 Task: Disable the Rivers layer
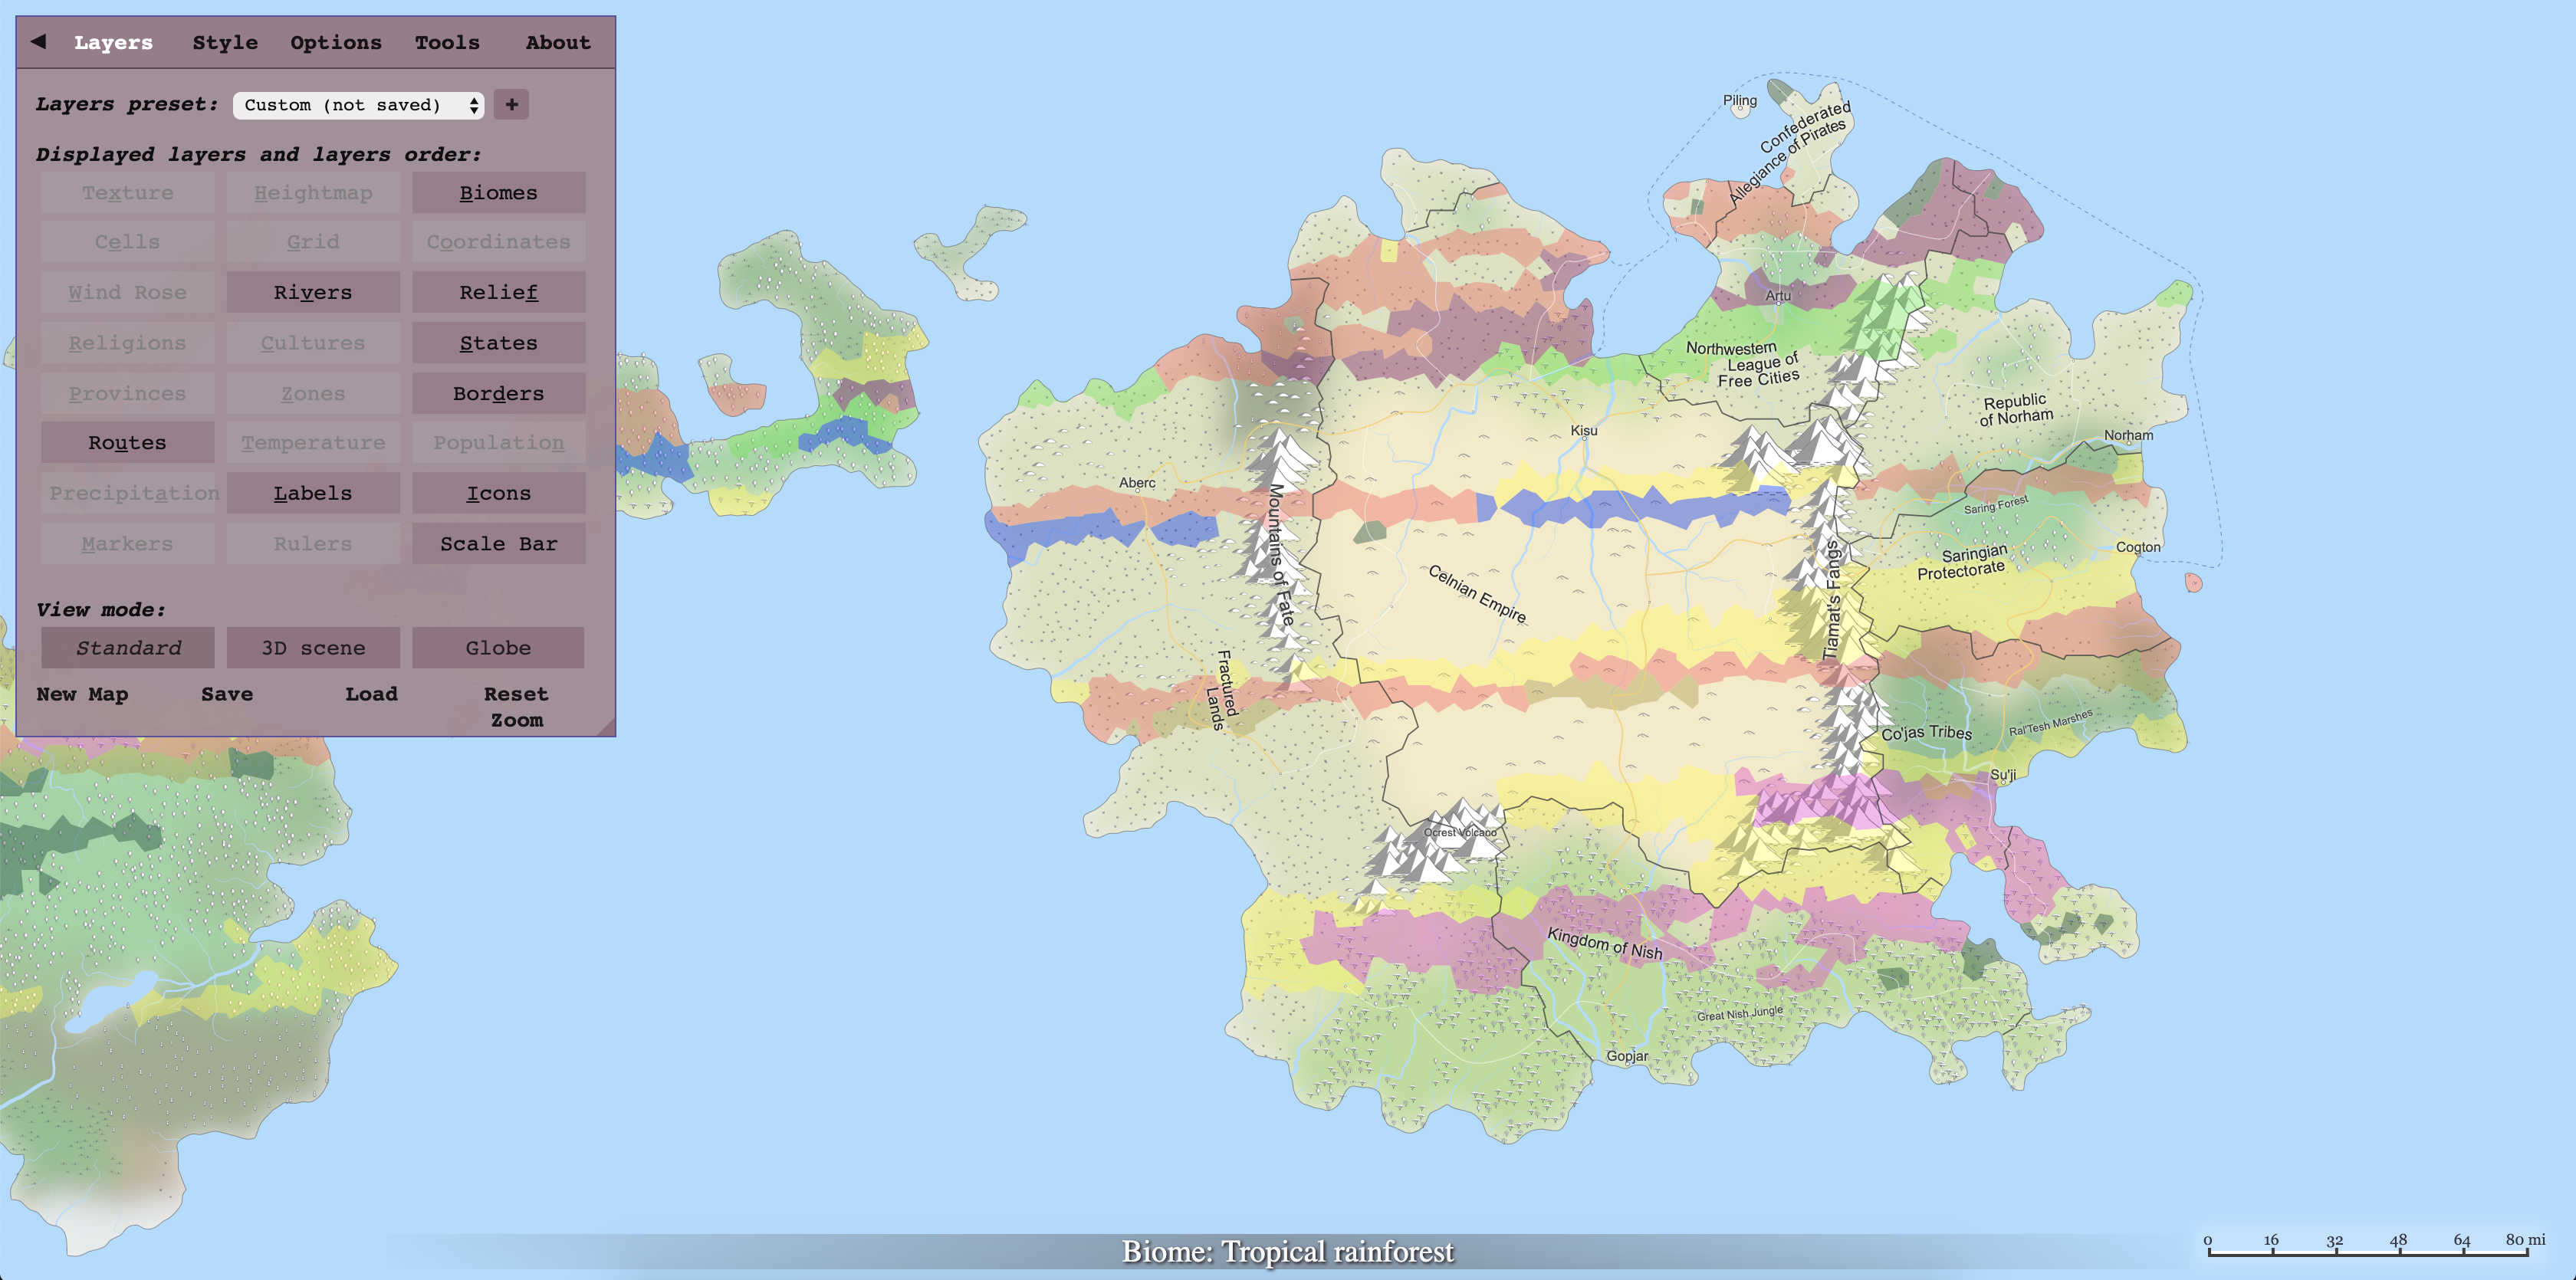(313, 293)
